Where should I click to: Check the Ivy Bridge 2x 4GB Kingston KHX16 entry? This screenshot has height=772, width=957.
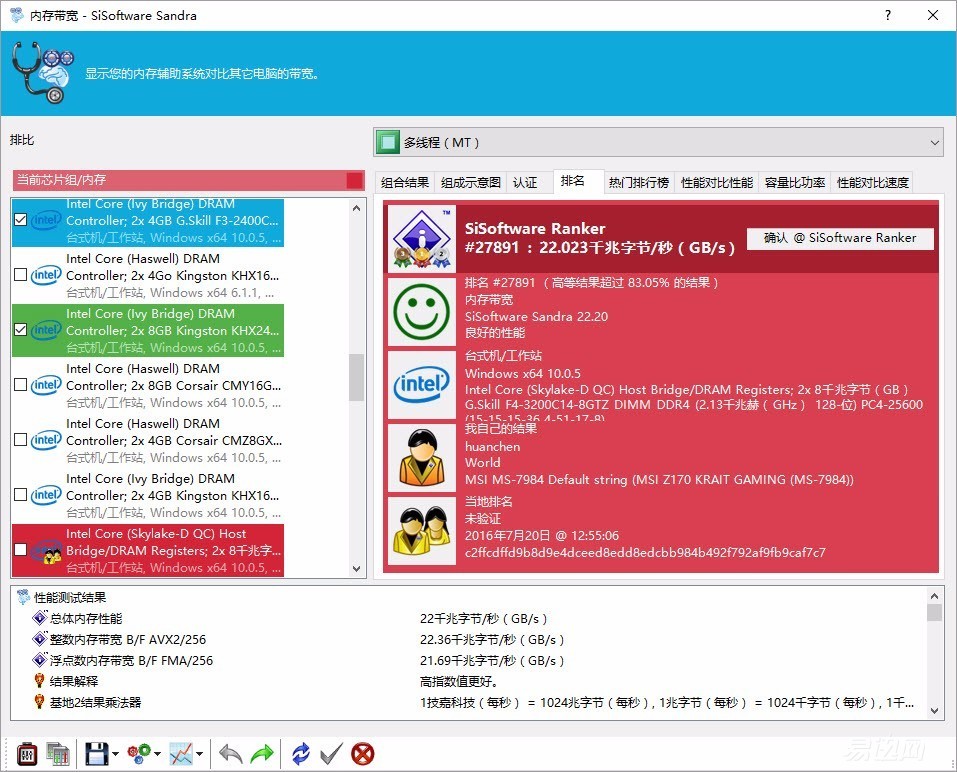(20, 494)
